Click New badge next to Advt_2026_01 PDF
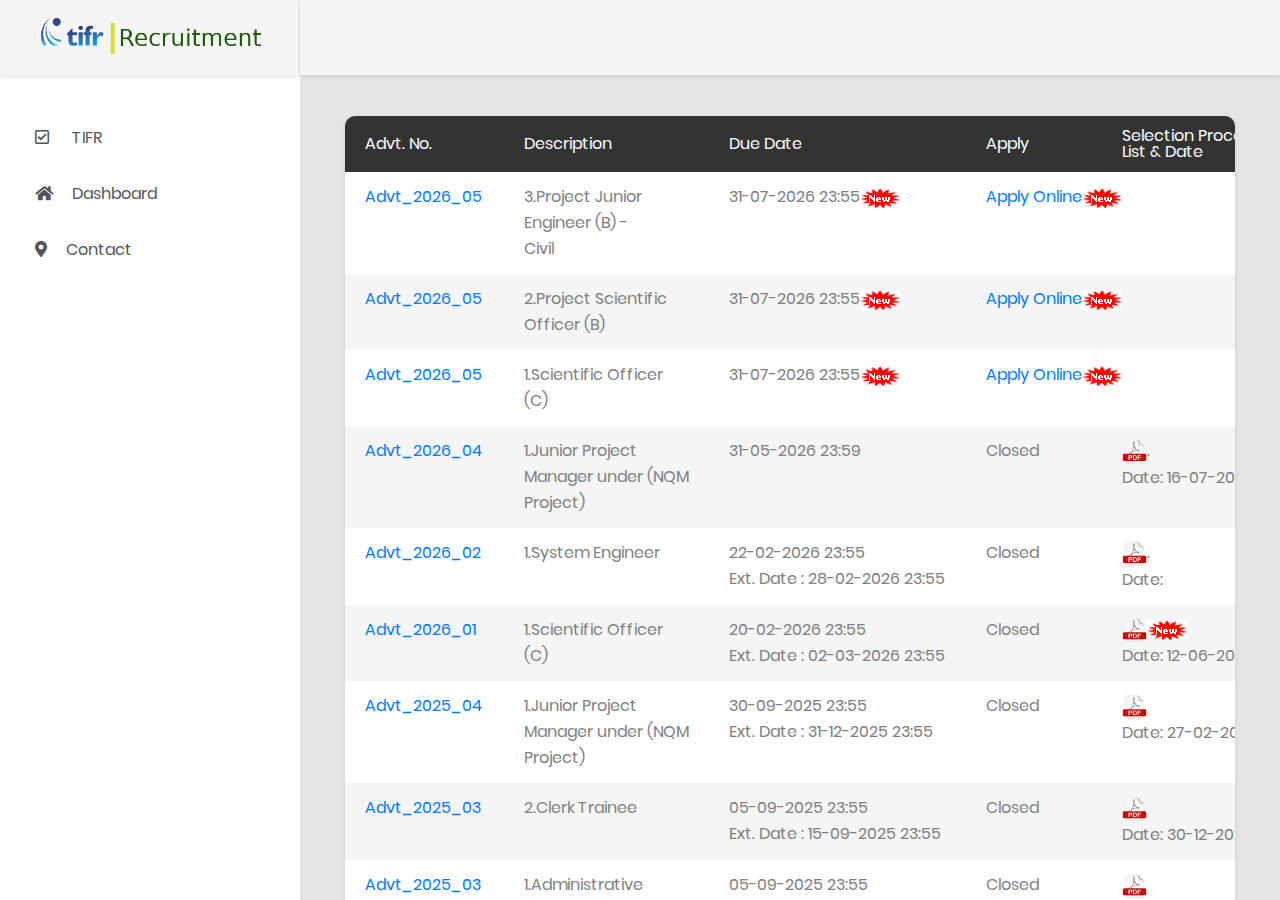Image resolution: width=1280 pixels, height=900 pixels. pyautogui.click(x=1167, y=630)
